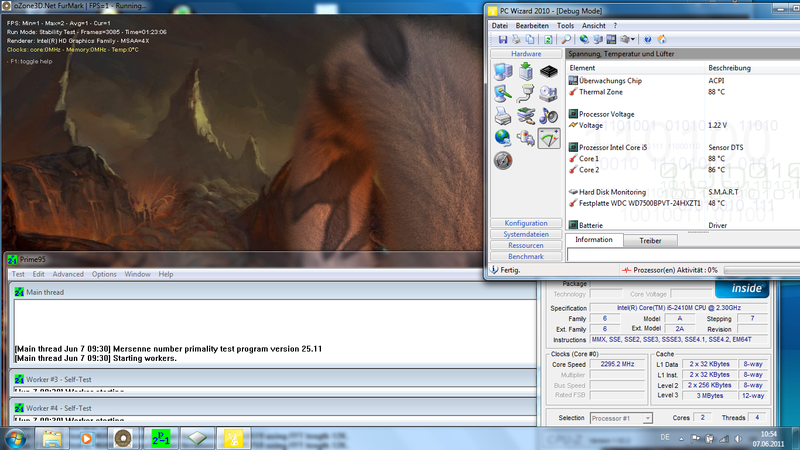Open the toolbar dropdown with gray device icon
800x450 pixels.
pos(628,39)
